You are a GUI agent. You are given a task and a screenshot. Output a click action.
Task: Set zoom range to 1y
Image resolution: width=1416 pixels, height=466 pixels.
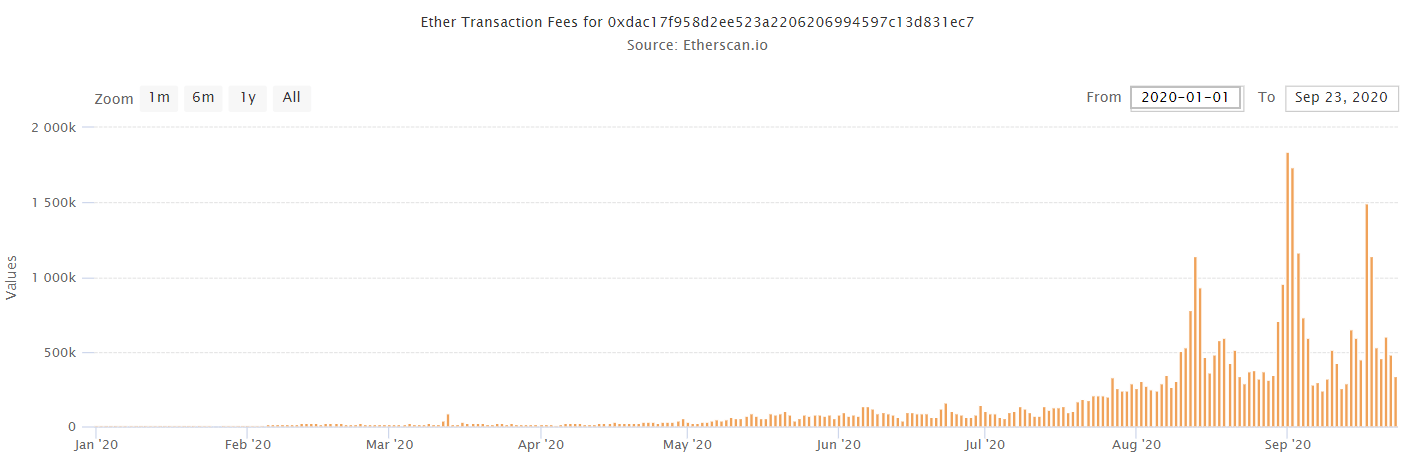(x=248, y=98)
